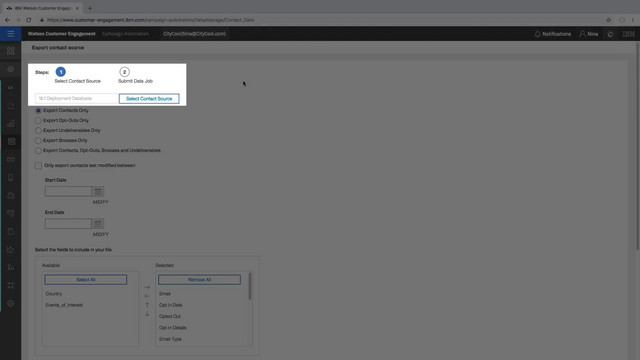Open Start Date calendar picker
The height and width of the screenshot is (360, 640).
[x=98, y=191]
